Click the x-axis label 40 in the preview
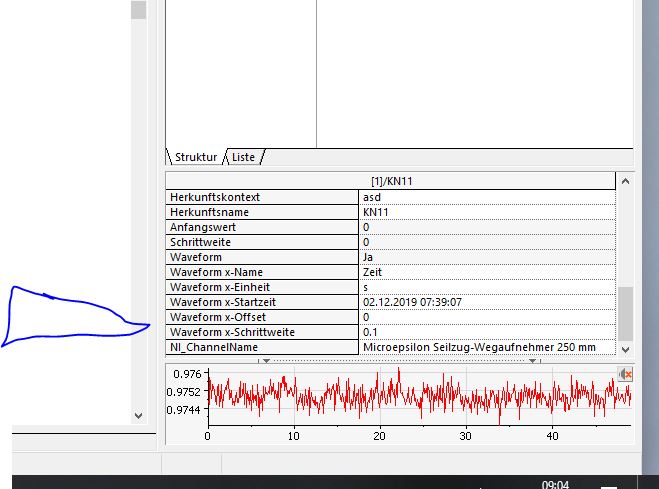This screenshot has width=659, height=489. [x=552, y=436]
